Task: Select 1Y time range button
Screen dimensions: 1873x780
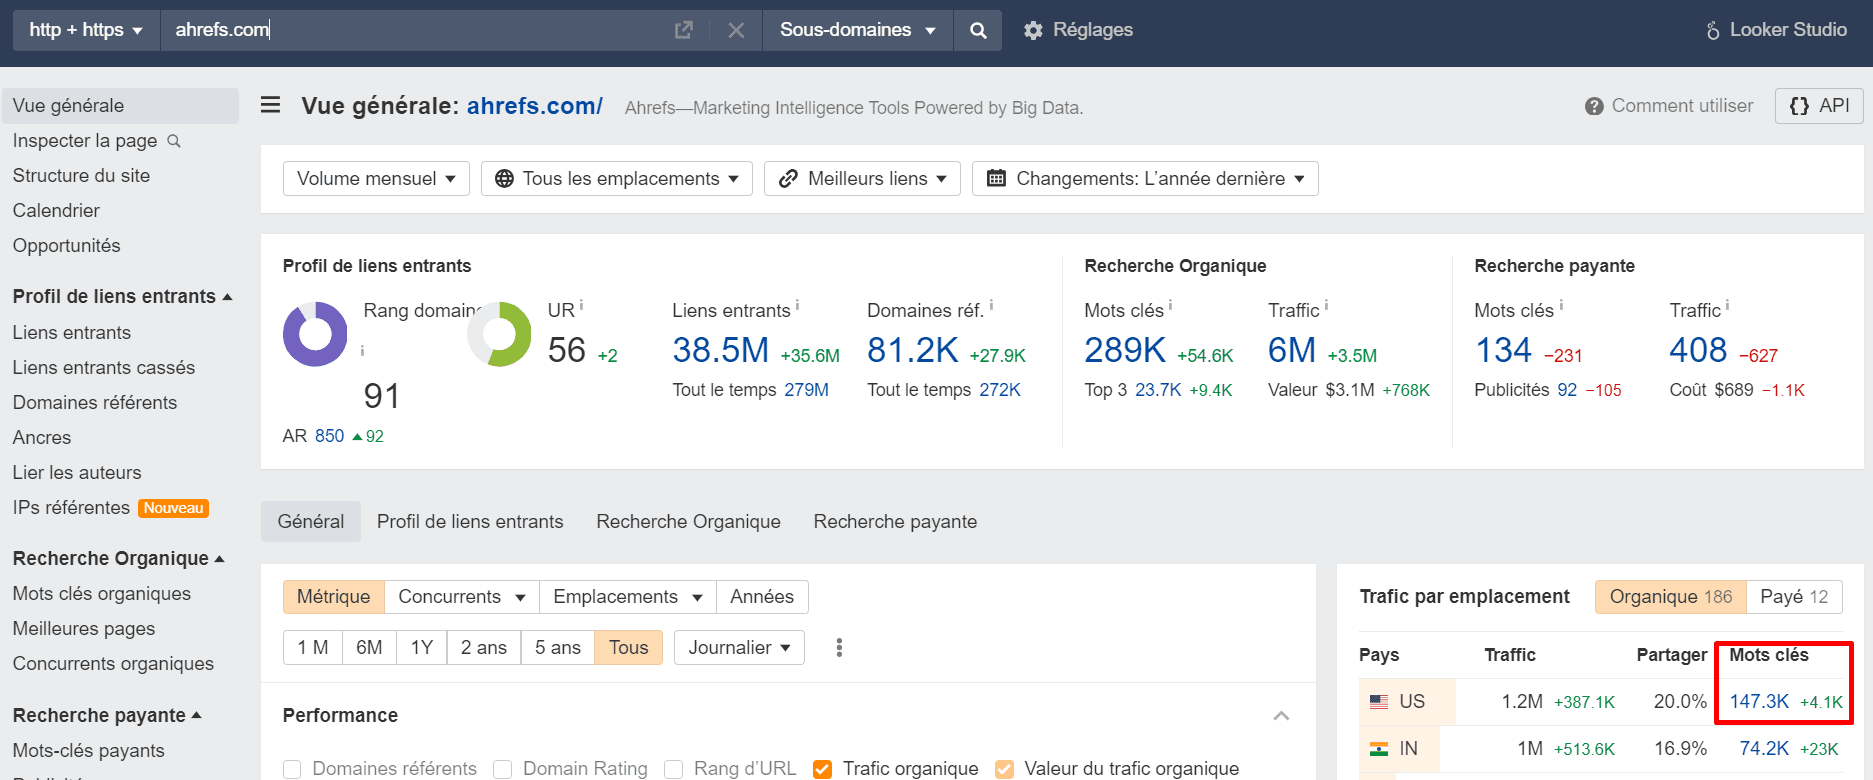Action: pos(421,648)
